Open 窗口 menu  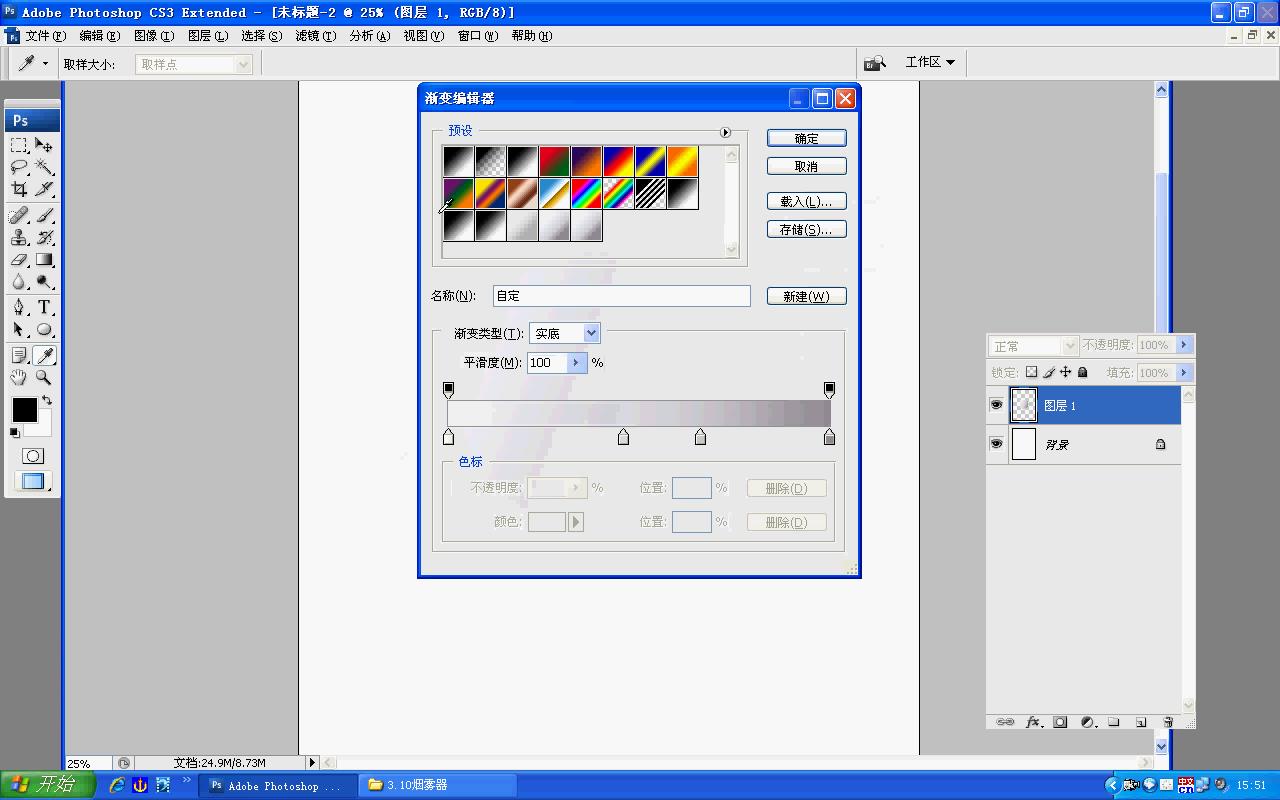pyautogui.click(x=477, y=35)
